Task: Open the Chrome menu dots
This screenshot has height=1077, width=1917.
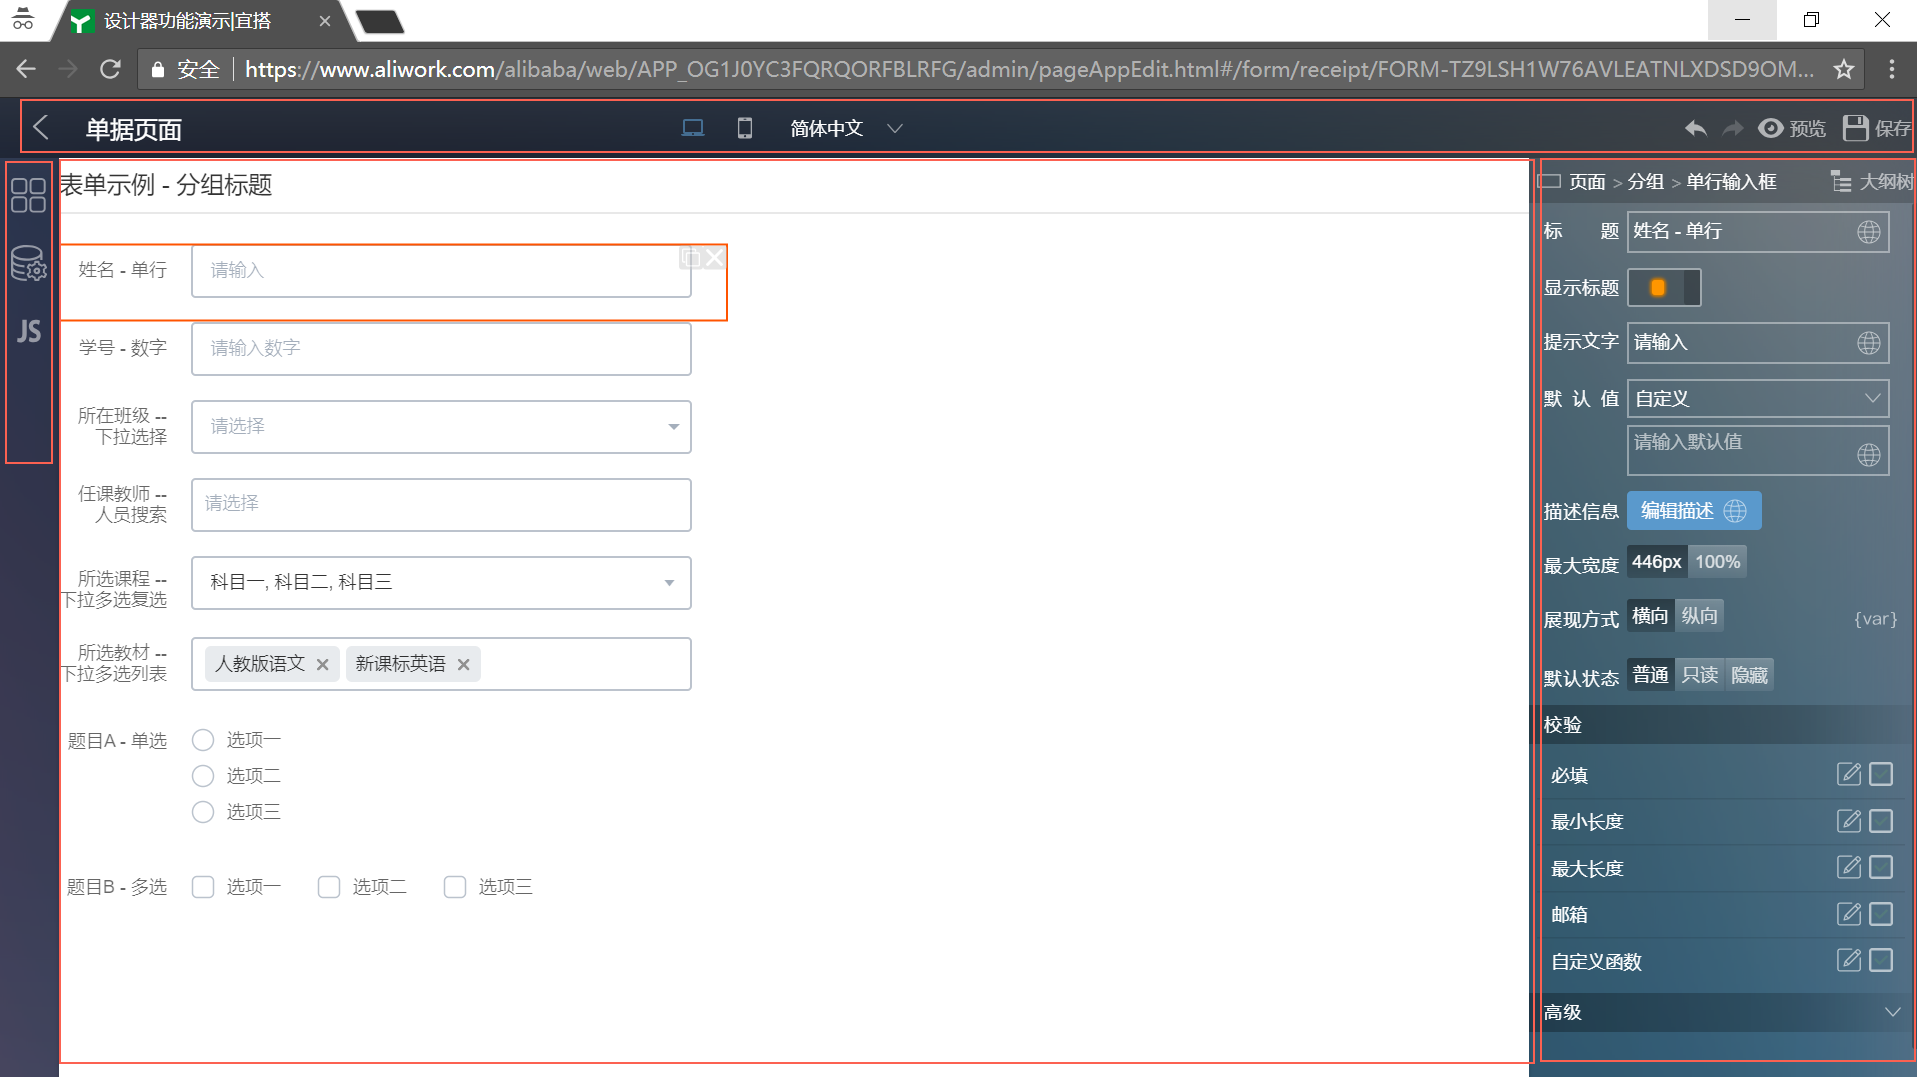Action: (x=1891, y=69)
